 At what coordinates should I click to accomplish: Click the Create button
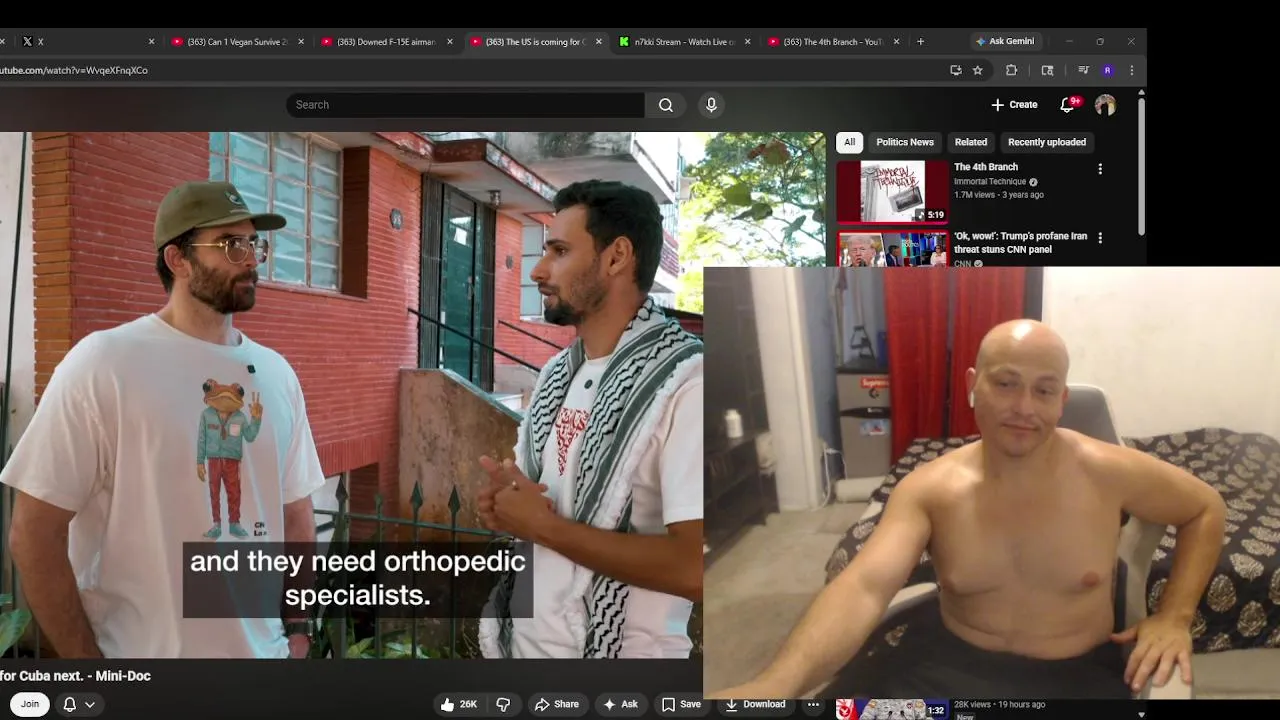point(1014,104)
